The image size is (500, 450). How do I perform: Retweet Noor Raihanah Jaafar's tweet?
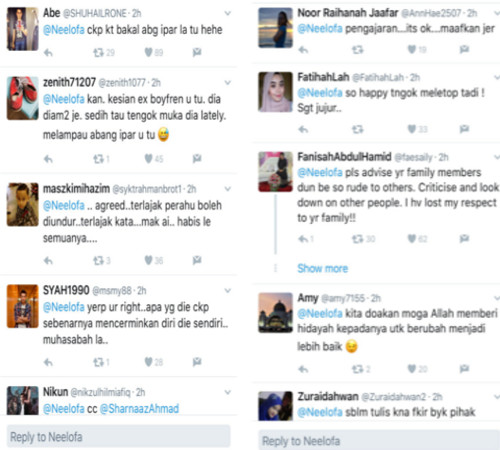point(358,50)
